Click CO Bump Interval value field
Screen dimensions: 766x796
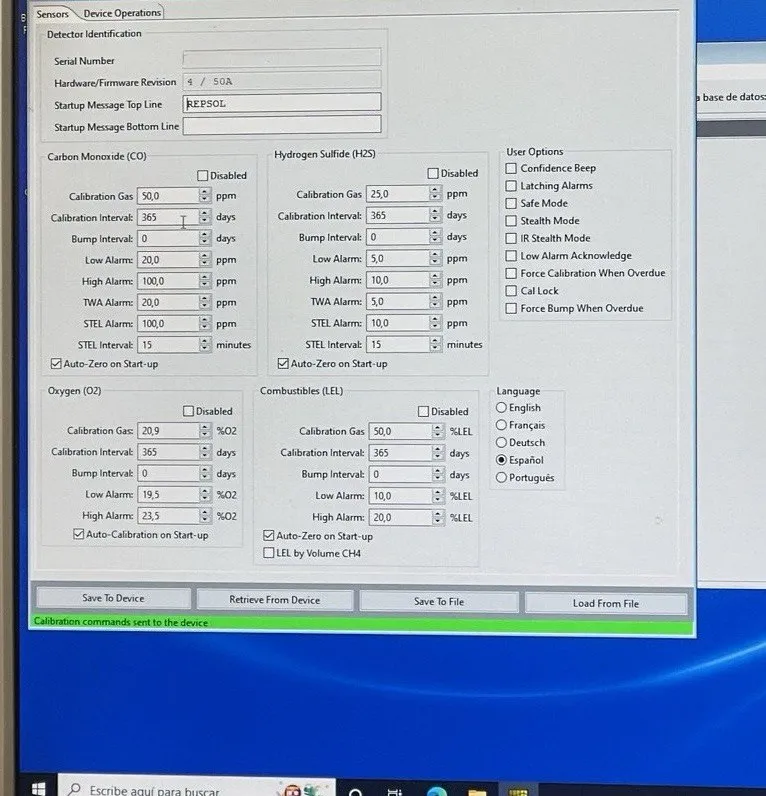tap(168, 238)
